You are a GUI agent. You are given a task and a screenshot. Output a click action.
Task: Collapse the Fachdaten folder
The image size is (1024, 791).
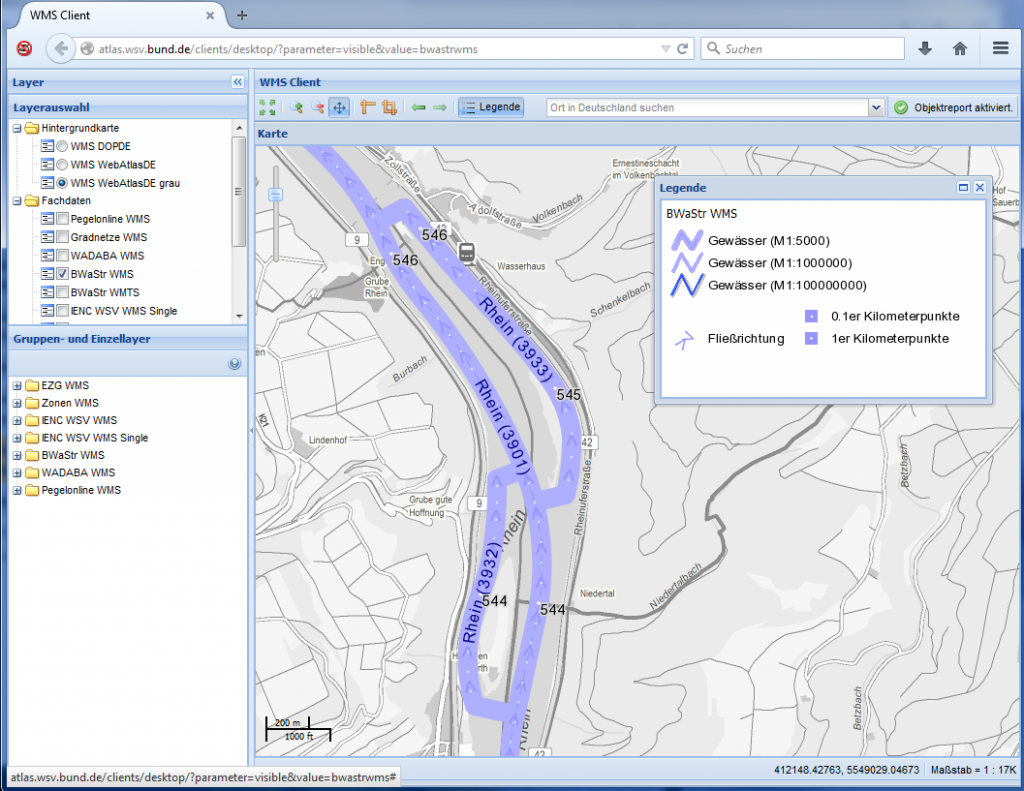click(17, 201)
